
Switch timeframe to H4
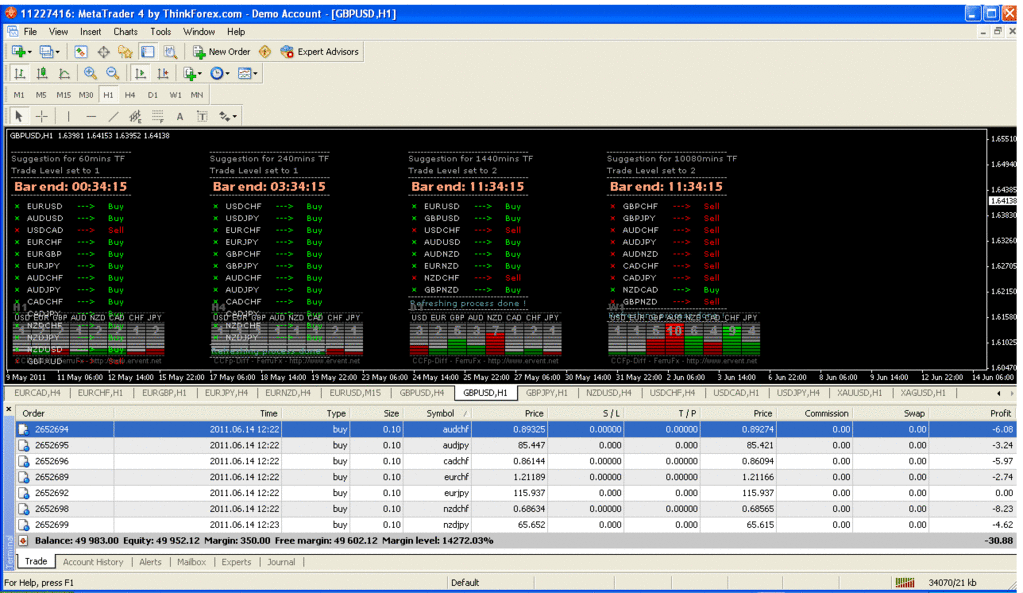click(x=130, y=95)
